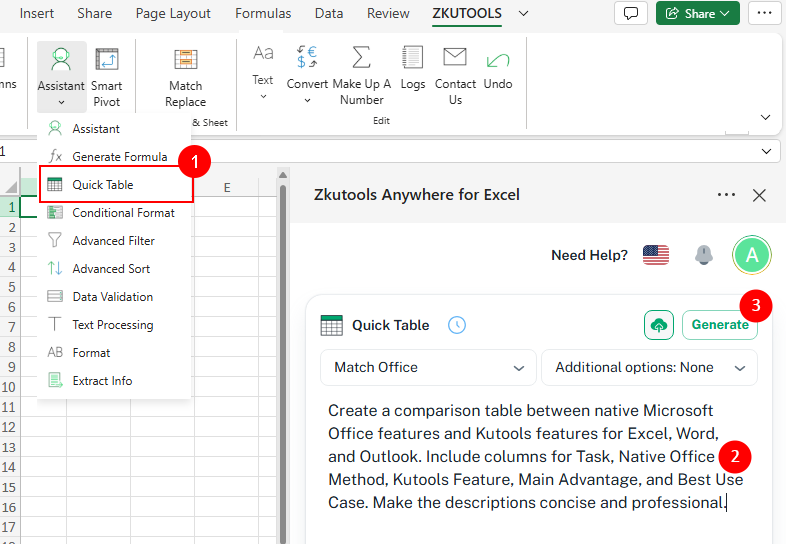The image size is (786, 544).
Task: Click the US flag language icon
Action: (x=656, y=255)
